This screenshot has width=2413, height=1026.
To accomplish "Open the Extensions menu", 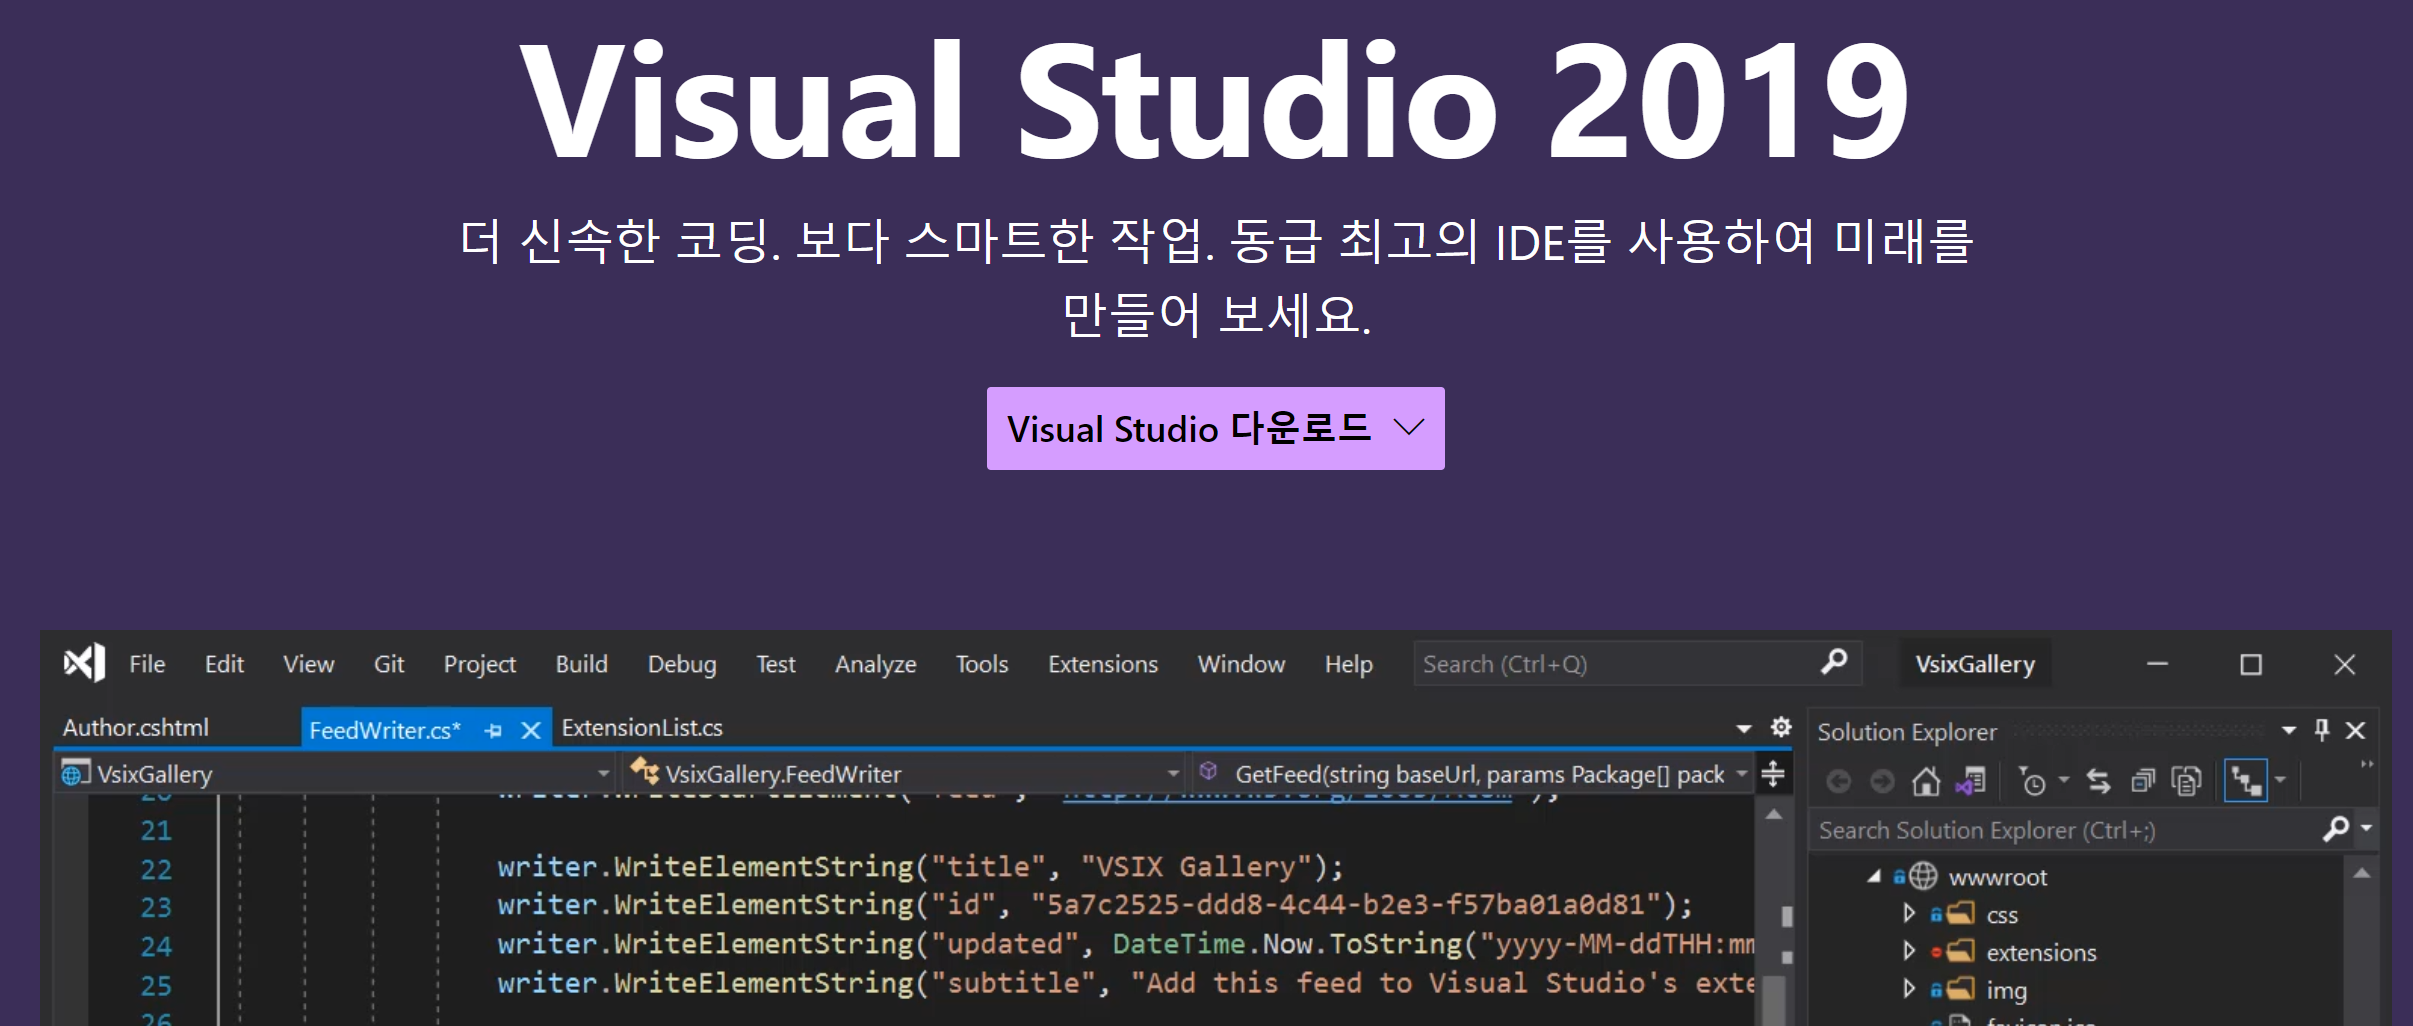I will click(x=1103, y=664).
